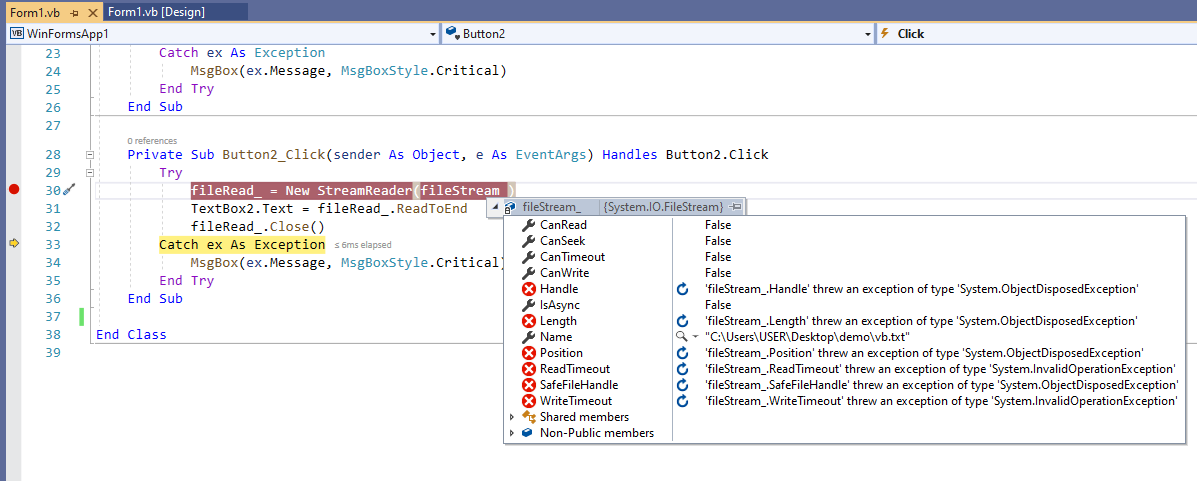This screenshot has width=1197, height=481.
Task: Open the '0 references' CodeLens link
Action: coord(152,140)
